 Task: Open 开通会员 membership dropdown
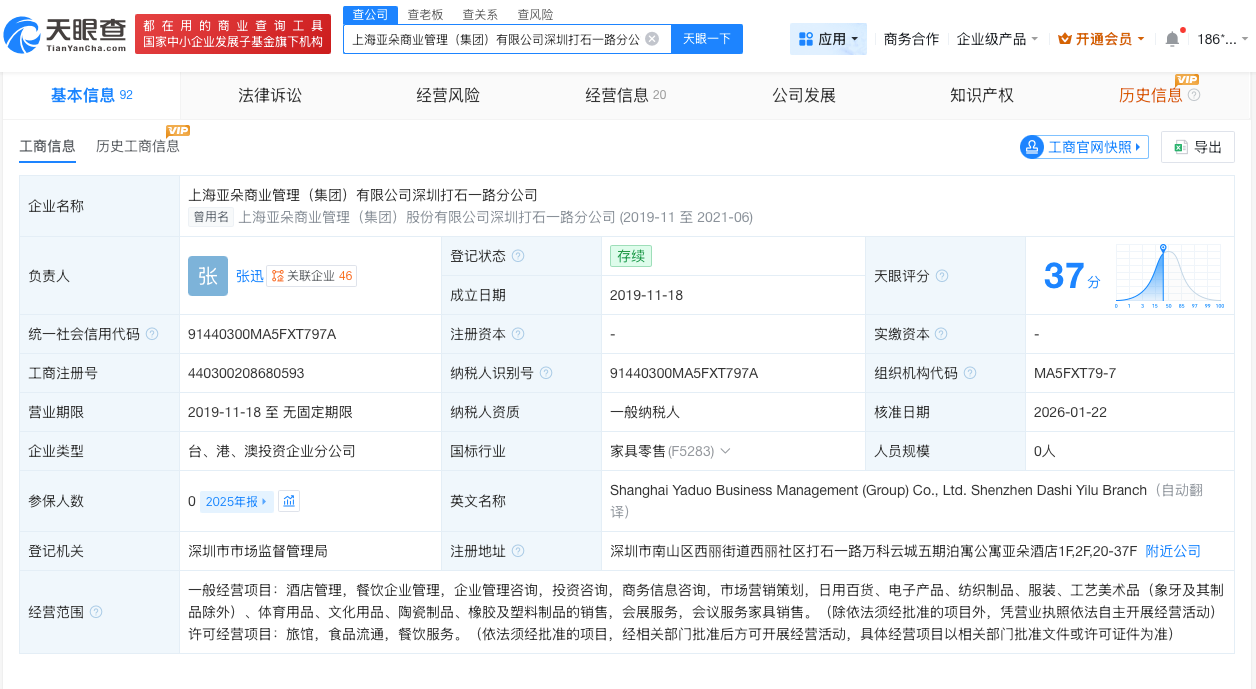[x=1100, y=39]
